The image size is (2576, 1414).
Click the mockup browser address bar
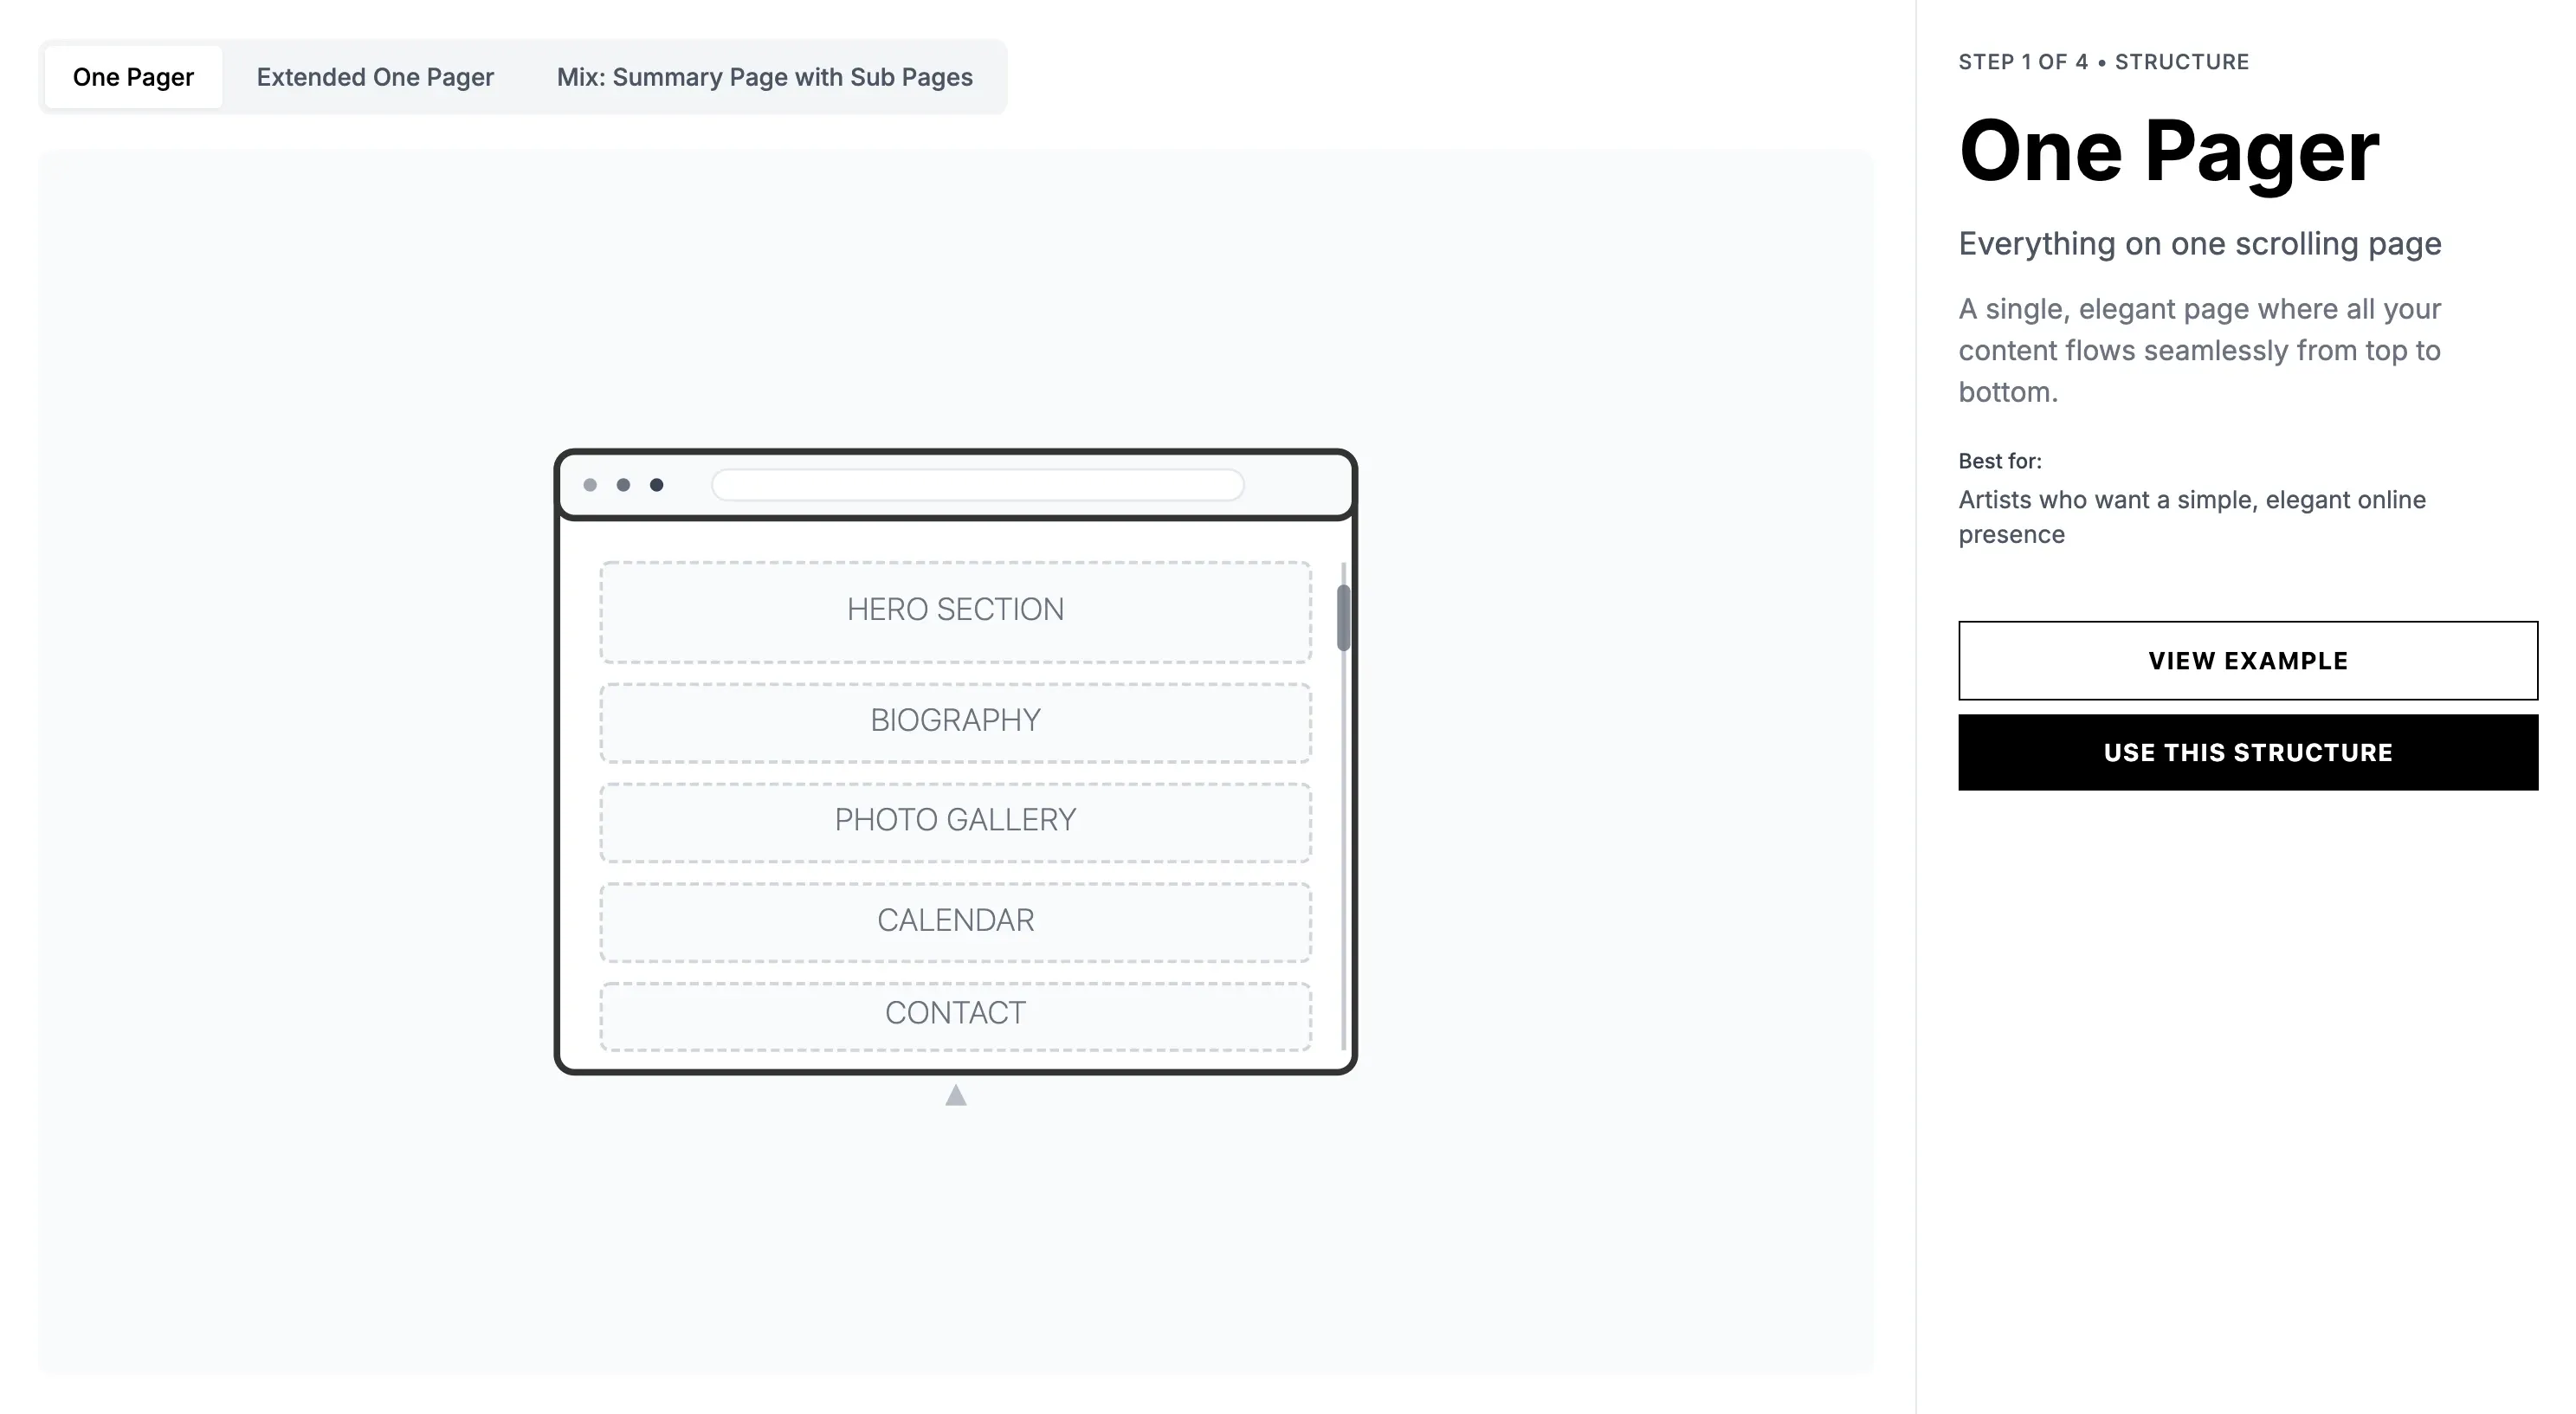click(x=977, y=485)
